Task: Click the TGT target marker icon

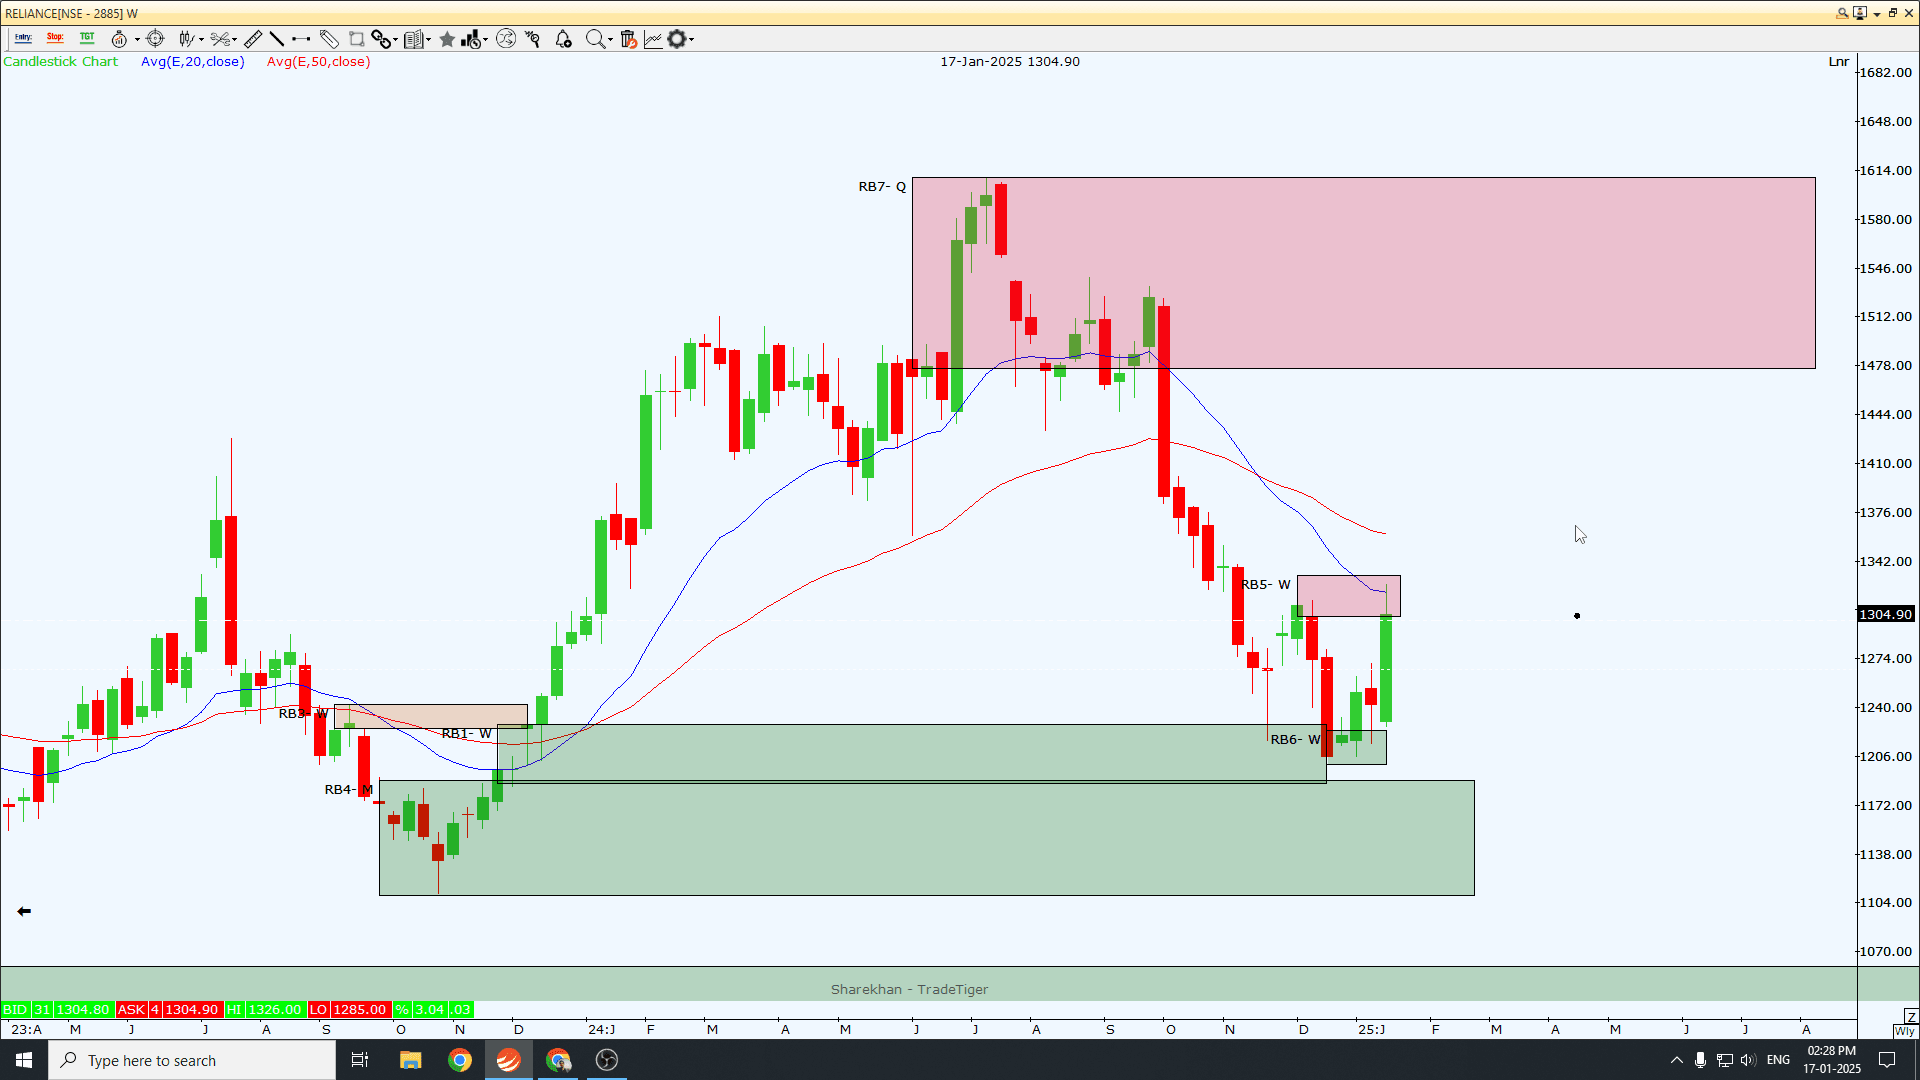Action: click(87, 38)
